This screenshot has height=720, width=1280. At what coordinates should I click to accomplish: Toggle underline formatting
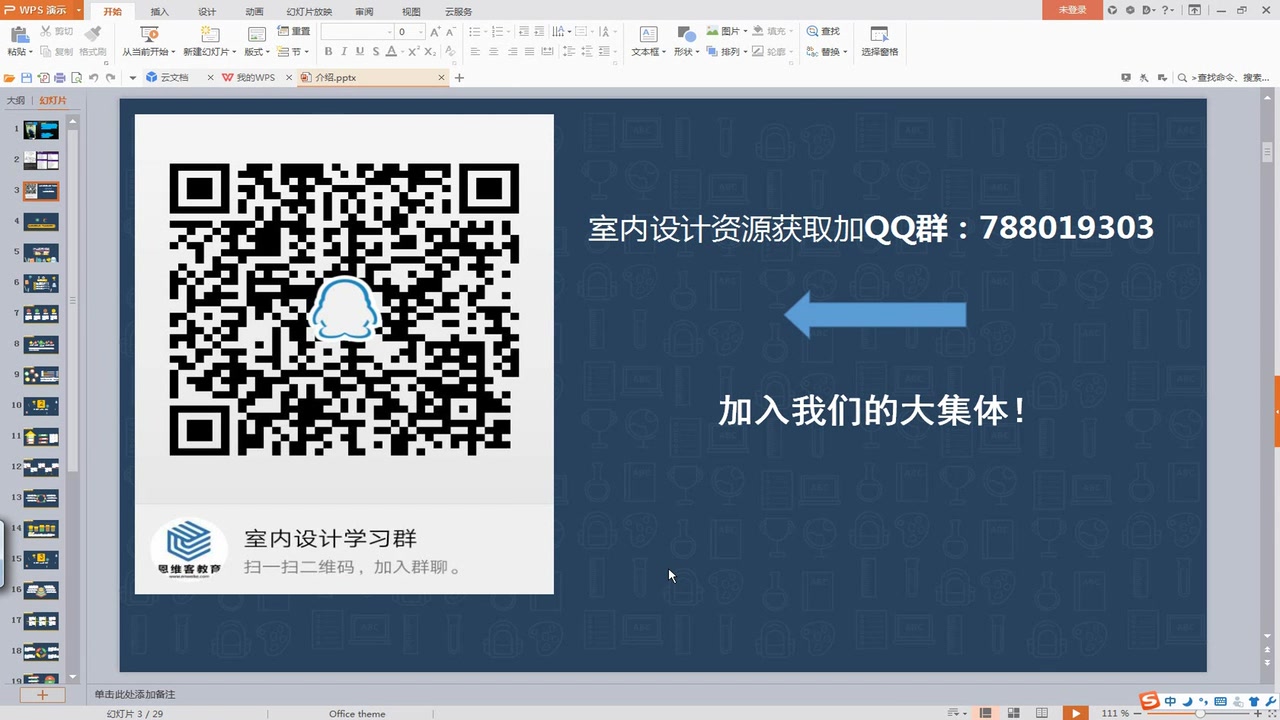358,50
